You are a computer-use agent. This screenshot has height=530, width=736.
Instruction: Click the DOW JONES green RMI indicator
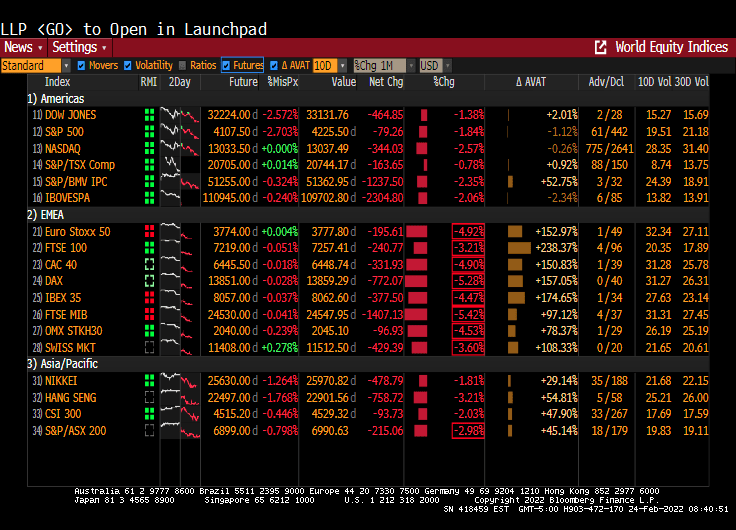click(149, 115)
